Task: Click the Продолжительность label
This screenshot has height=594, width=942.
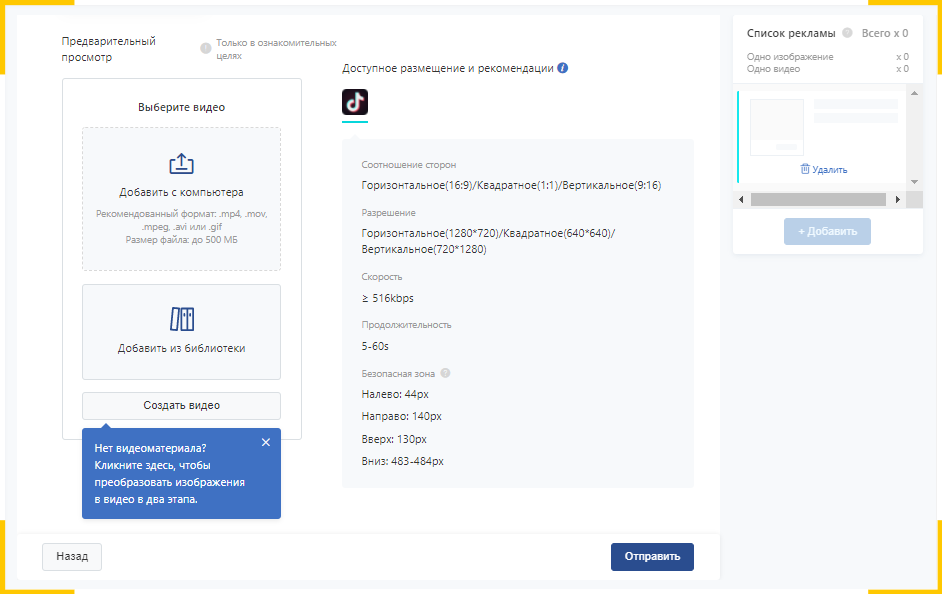Action: tap(406, 325)
